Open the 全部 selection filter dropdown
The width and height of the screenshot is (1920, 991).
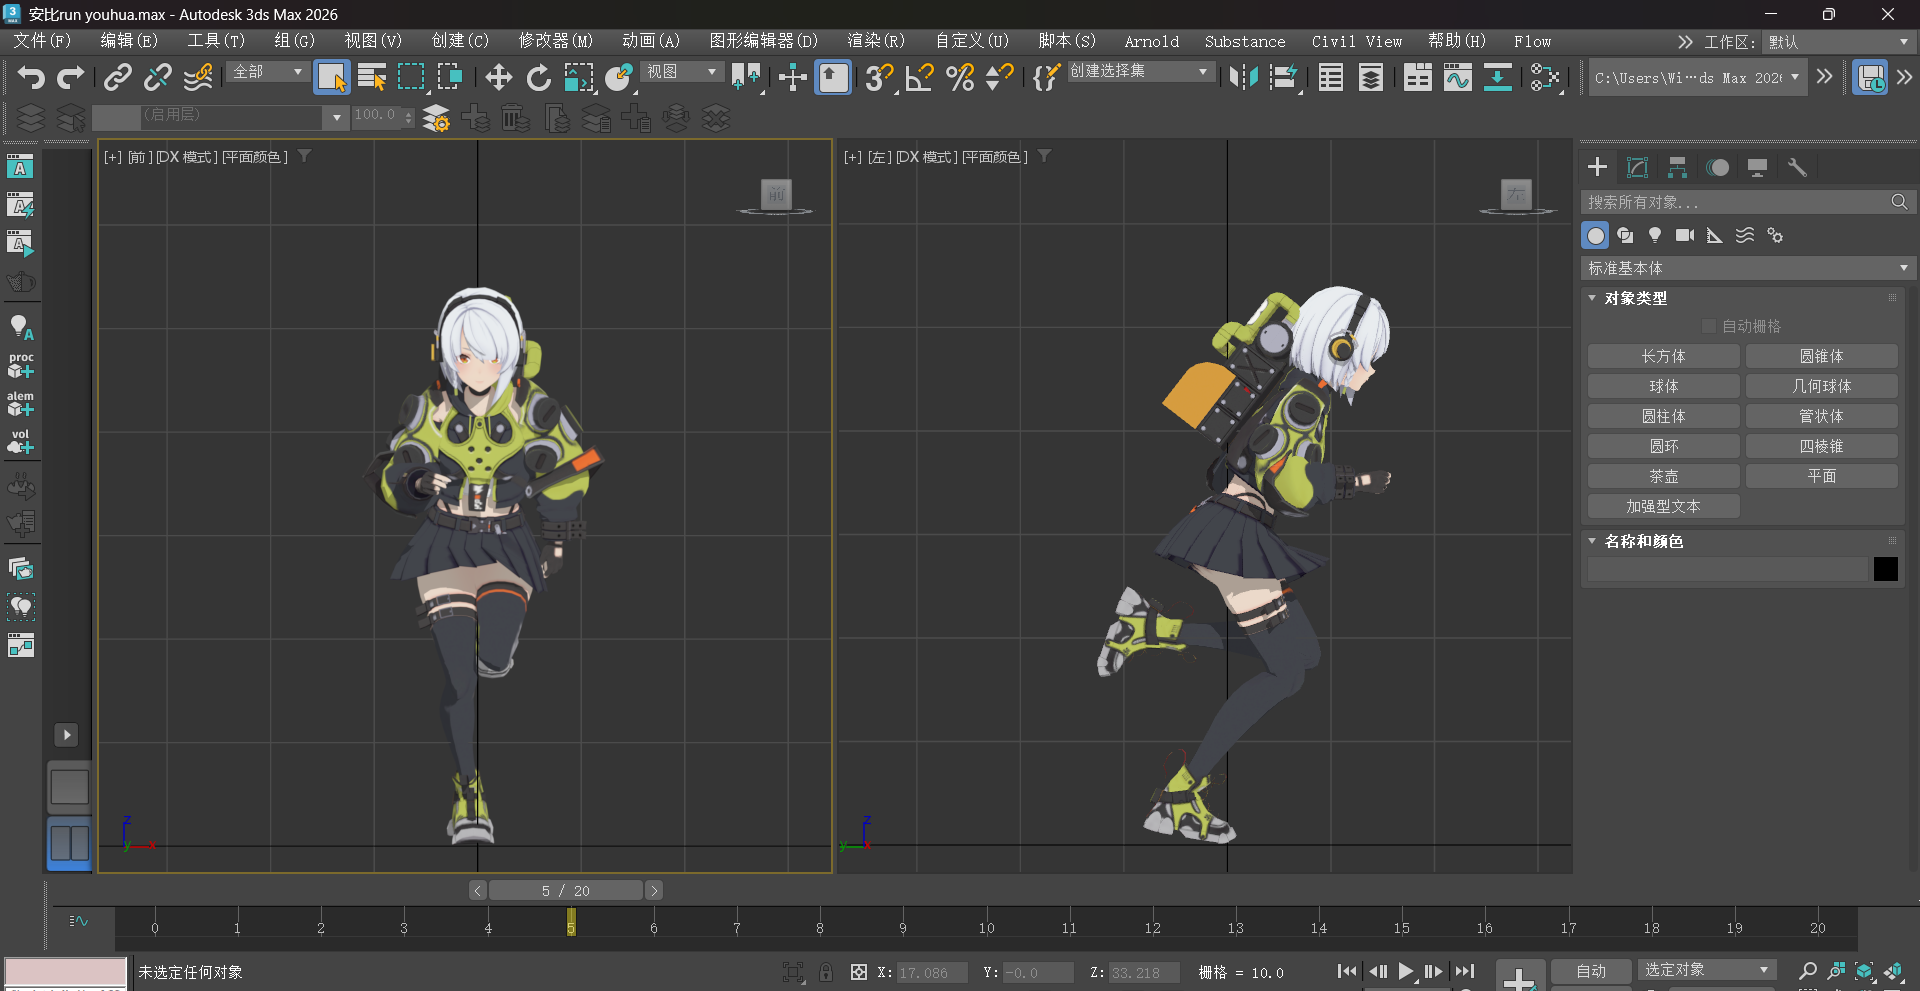coord(268,72)
